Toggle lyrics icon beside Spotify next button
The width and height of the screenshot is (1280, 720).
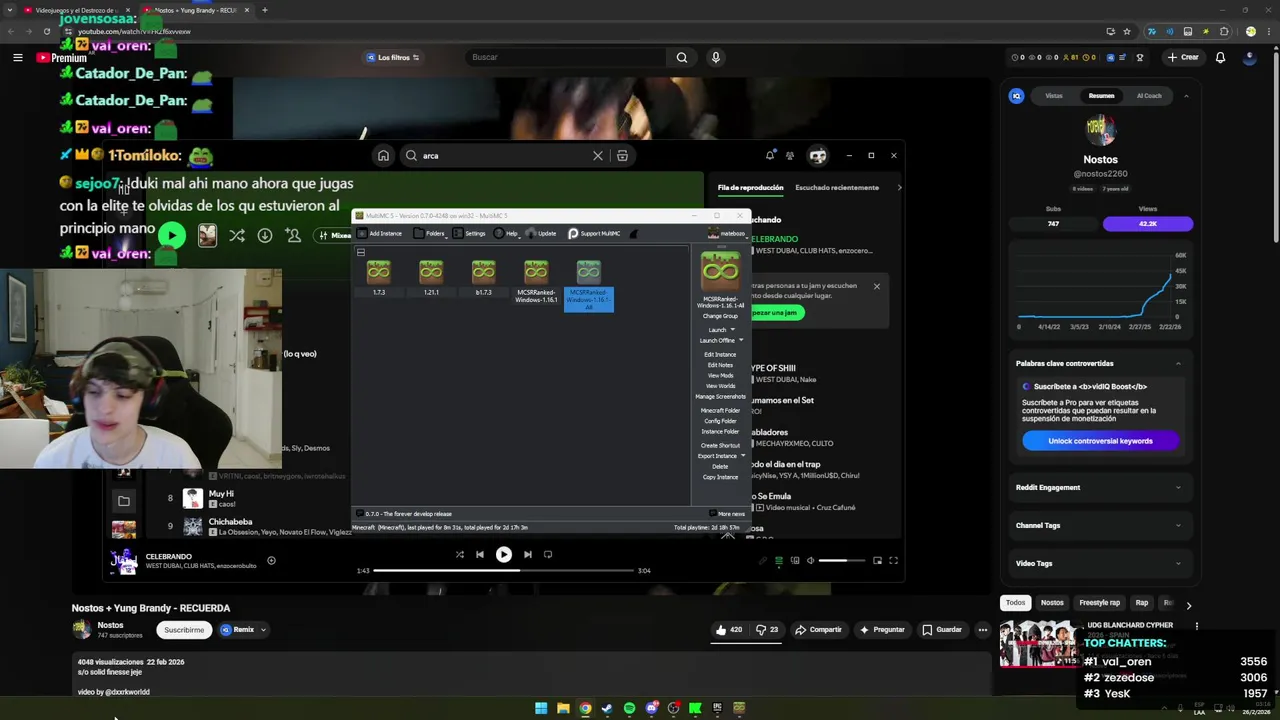(x=548, y=554)
